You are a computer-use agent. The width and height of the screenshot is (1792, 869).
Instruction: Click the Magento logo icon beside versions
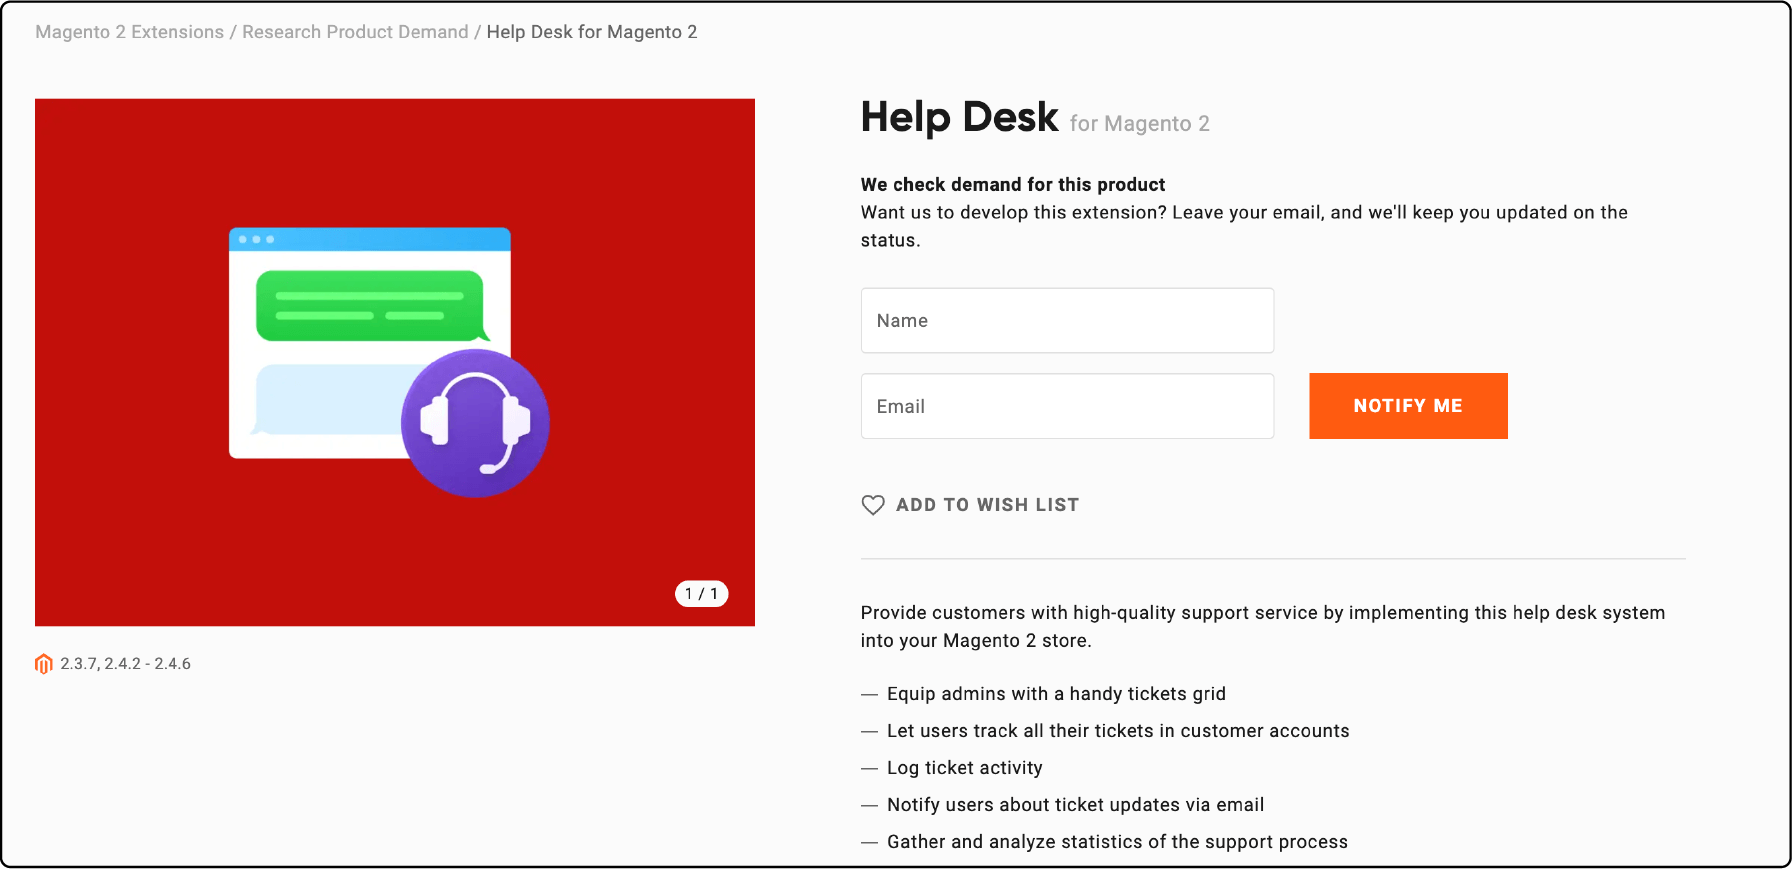point(43,664)
